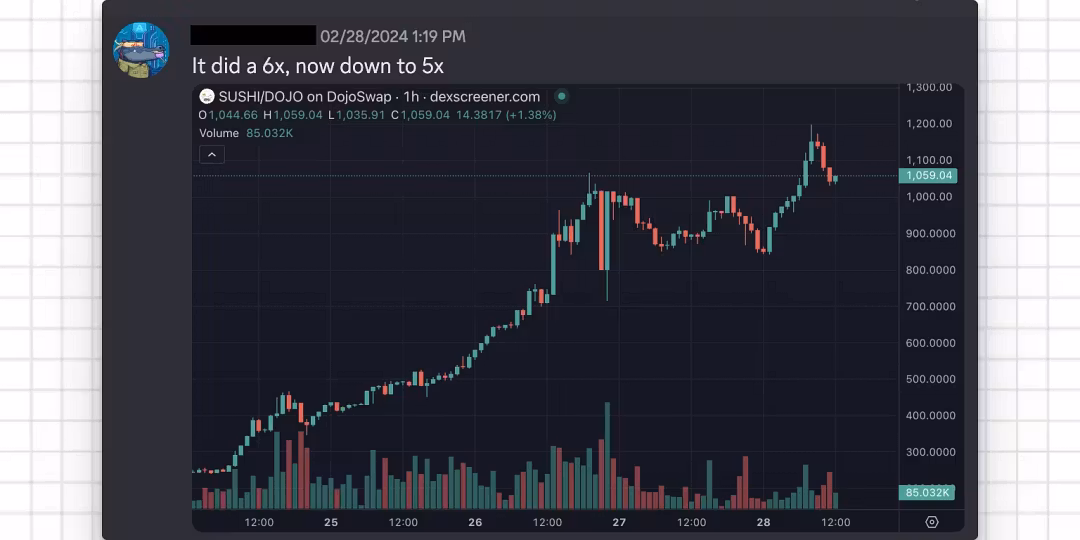The width and height of the screenshot is (1080, 540).
Task: Click the message text "It did a 6x, now down to 5x"
Action: point(318,67)
